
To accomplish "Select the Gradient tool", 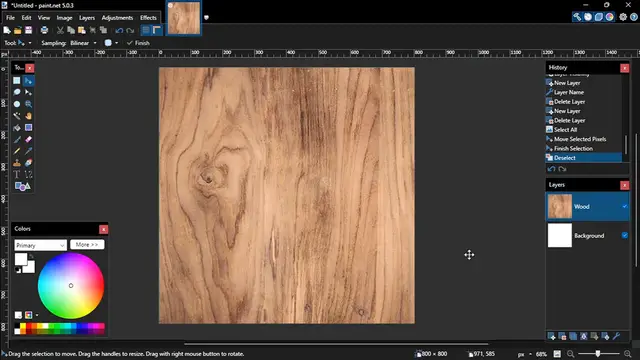I will (x=28, y=128).
